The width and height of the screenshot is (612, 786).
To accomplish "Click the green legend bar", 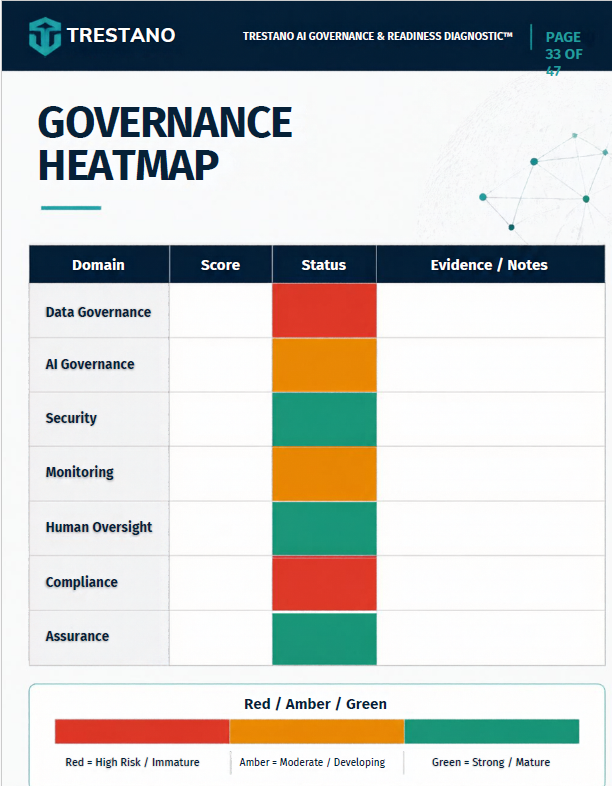I will (x=492, y=731).
